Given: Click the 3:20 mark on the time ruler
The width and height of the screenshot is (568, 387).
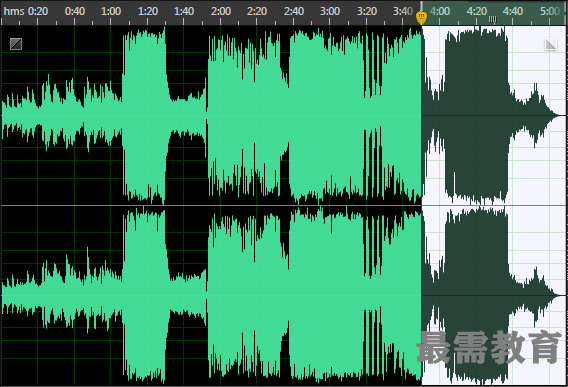Looking at the screenshot, I should click(367, 11).
